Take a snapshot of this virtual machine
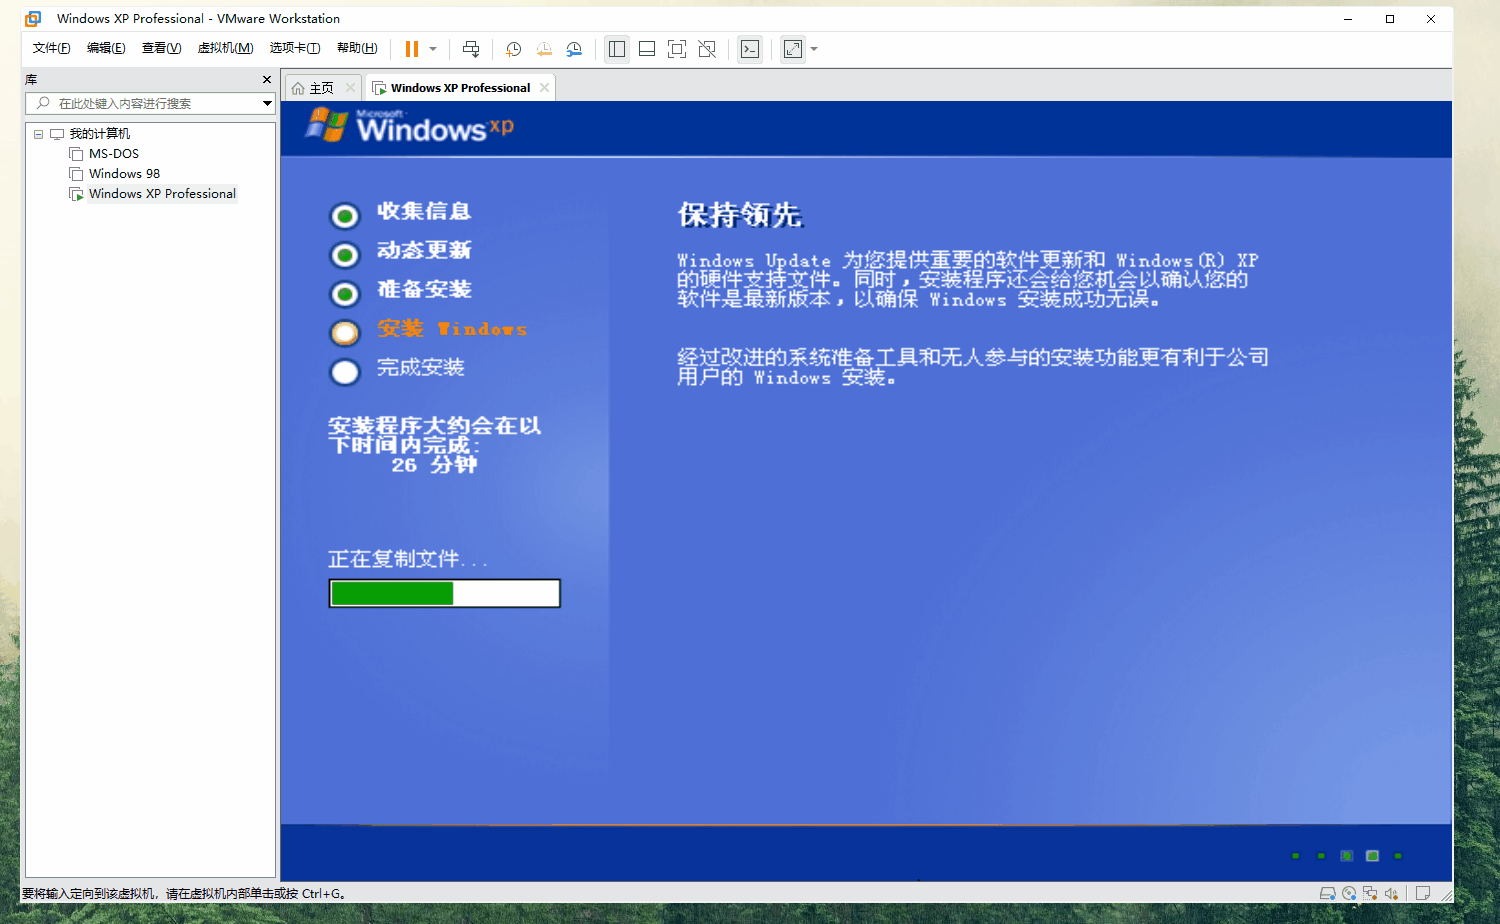 pyautogui.click(x=513, y=49)
